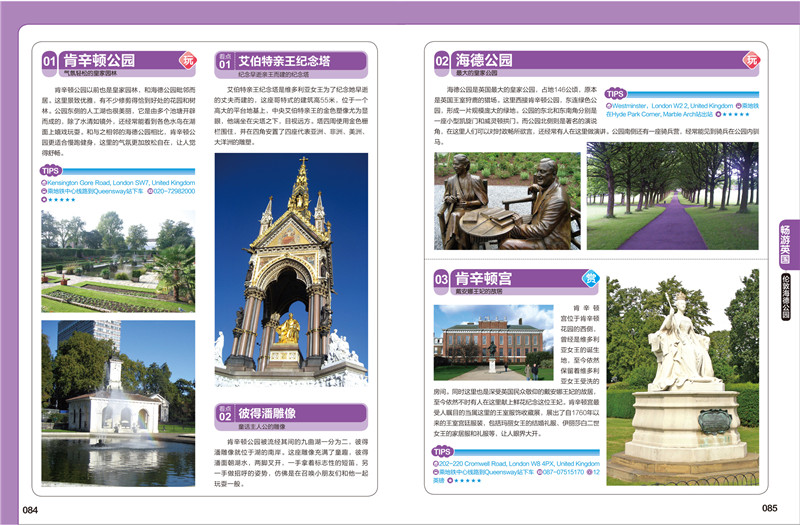Screen dimensions: 800x525
Task: Click the 03 number badge of 肯辛顿宫
Action: click(x=441, y=279)
